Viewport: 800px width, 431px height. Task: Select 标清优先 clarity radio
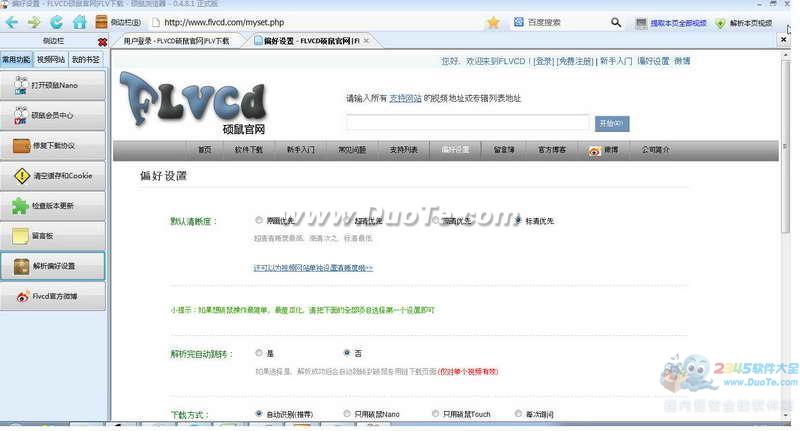(x=518, y=221)
